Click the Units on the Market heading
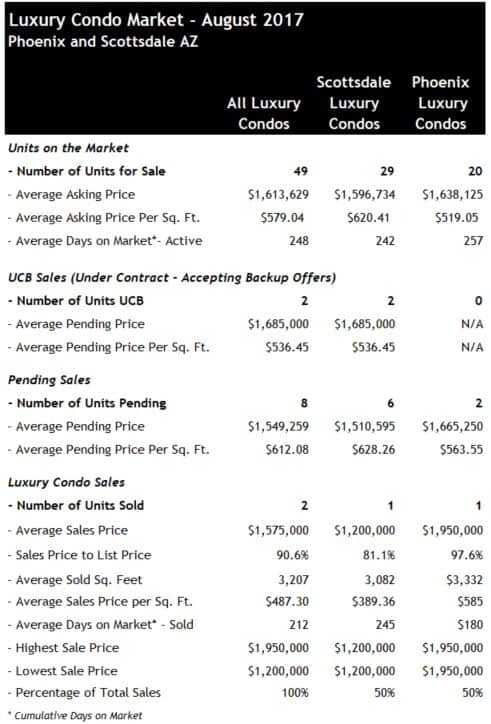This screenshot has height=724, width=491. 68,148
